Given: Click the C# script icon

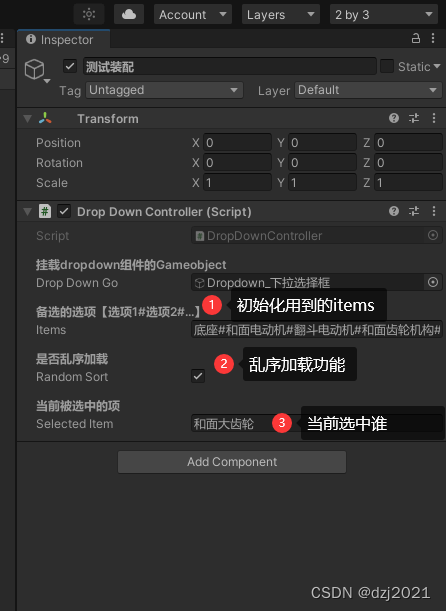Looking at the screenshot, I should (45, 211).
